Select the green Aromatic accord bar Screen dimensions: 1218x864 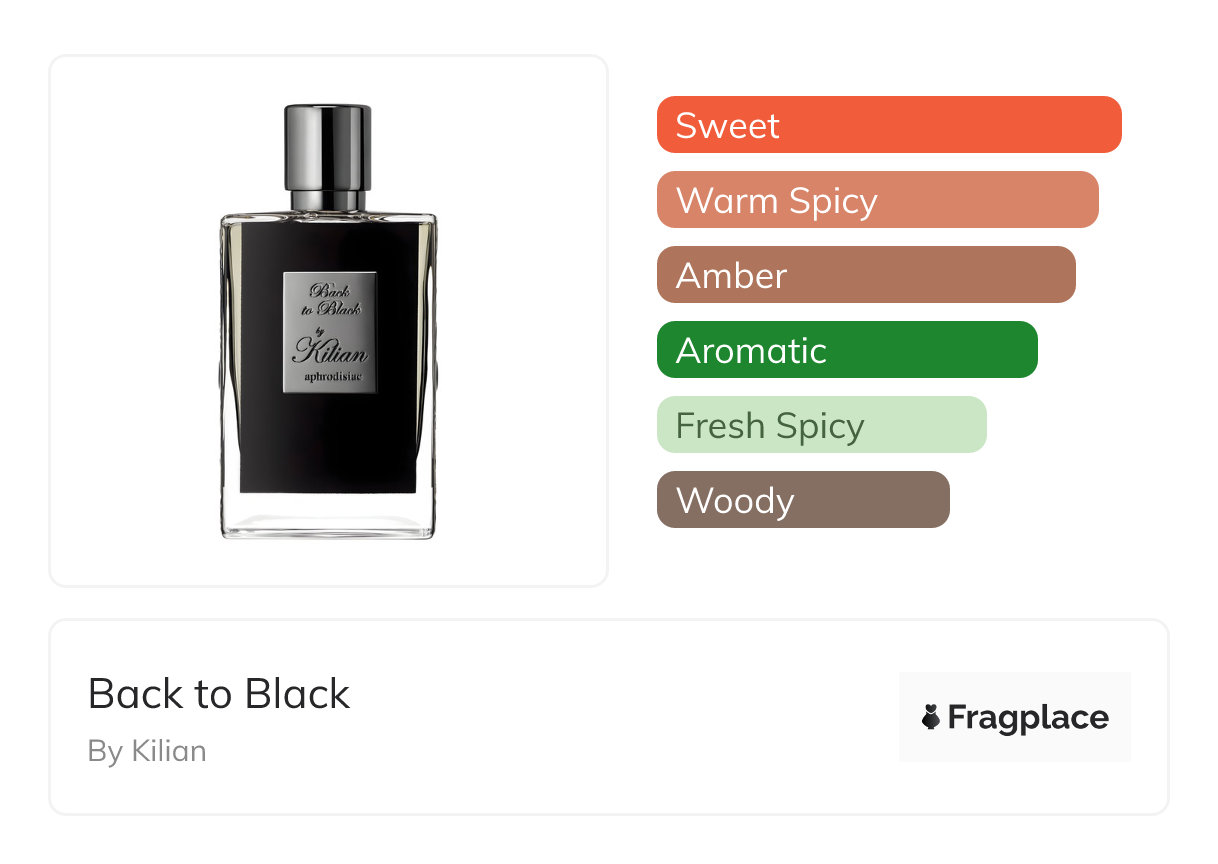(847, 350)
